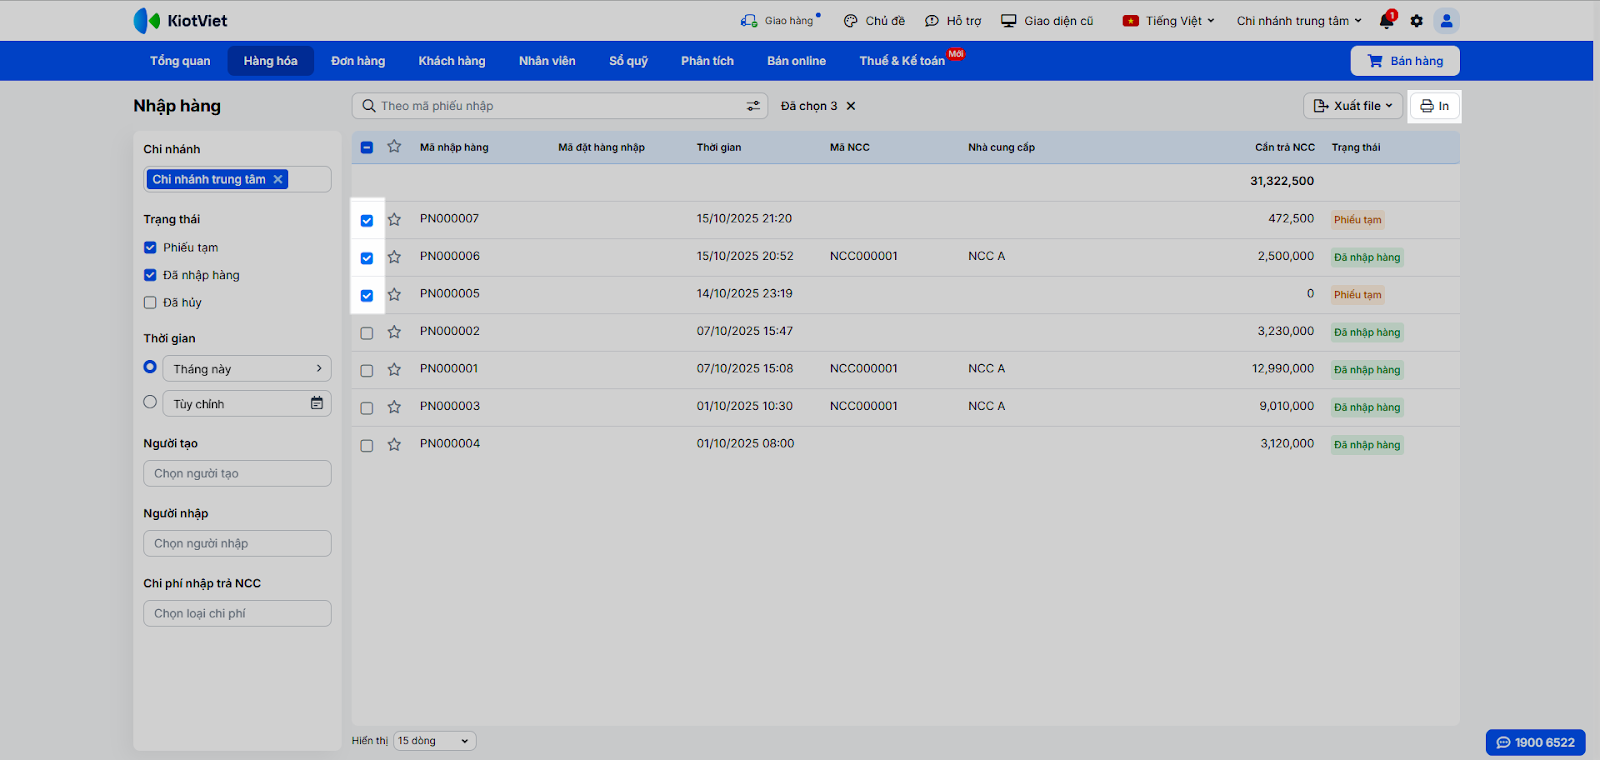Star the PN000007 import receipt
The image size is (1600, 760).
(x=394, y=219)
